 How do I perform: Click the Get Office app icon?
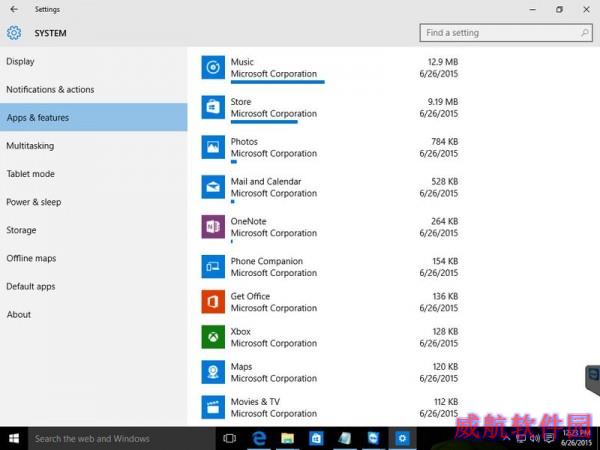(x=213, y=302)
